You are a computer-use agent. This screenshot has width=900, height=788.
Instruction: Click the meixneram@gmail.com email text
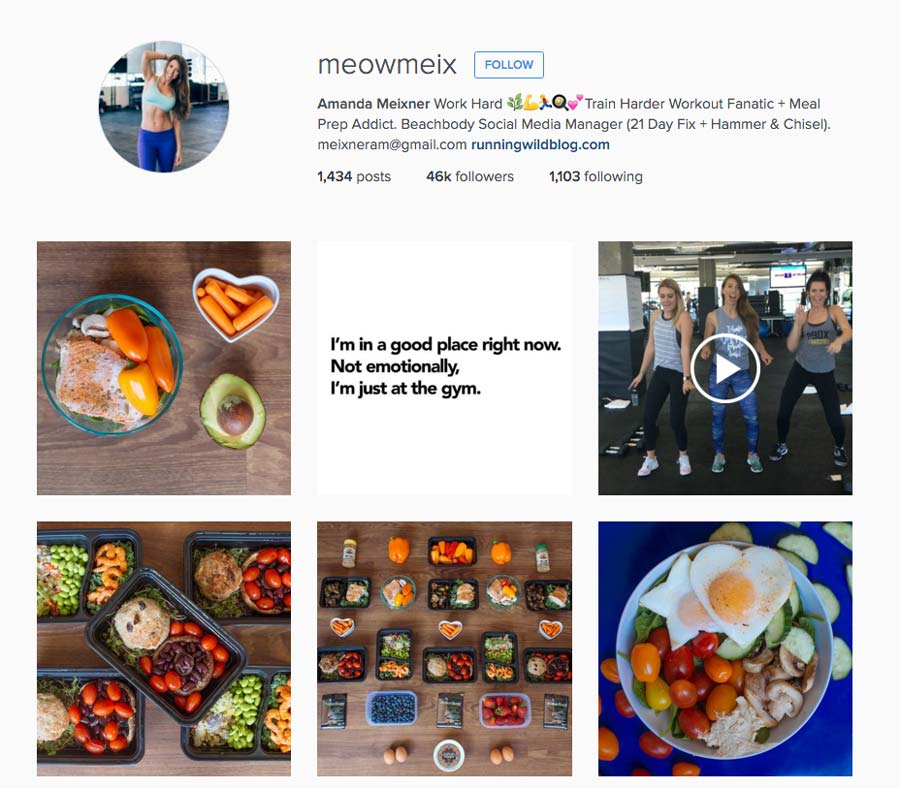(x=392, y=145)
